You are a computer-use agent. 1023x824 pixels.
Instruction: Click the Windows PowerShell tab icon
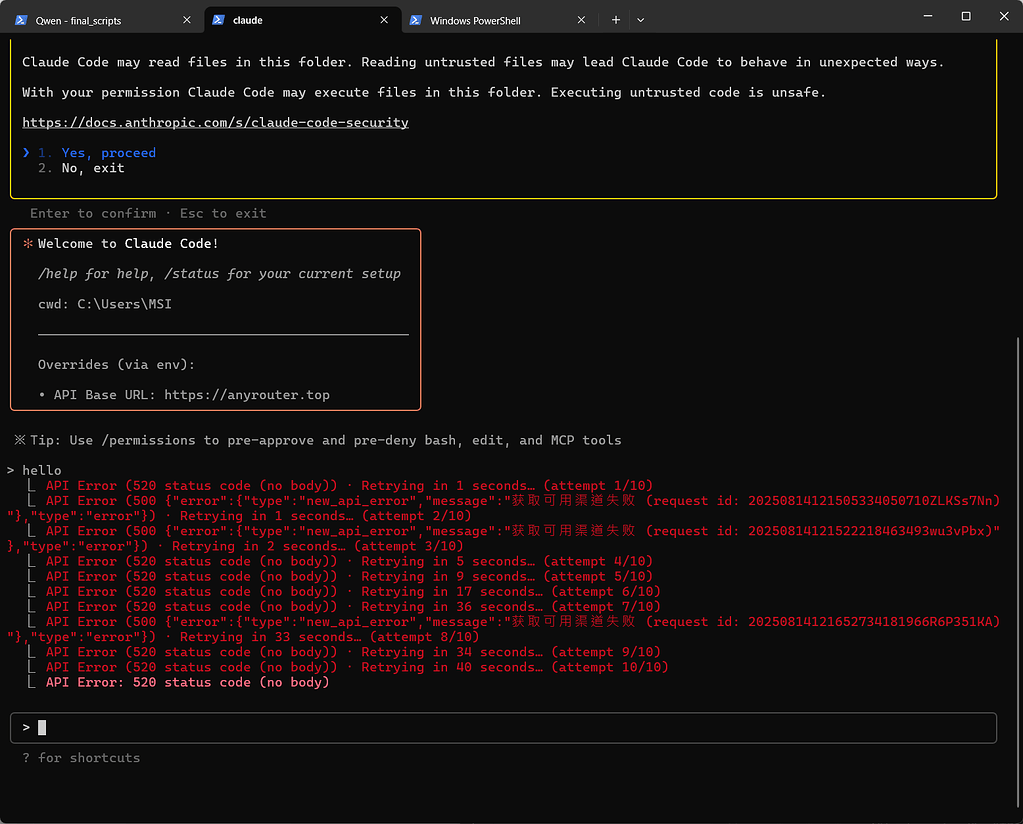click(x=416, y=20)
